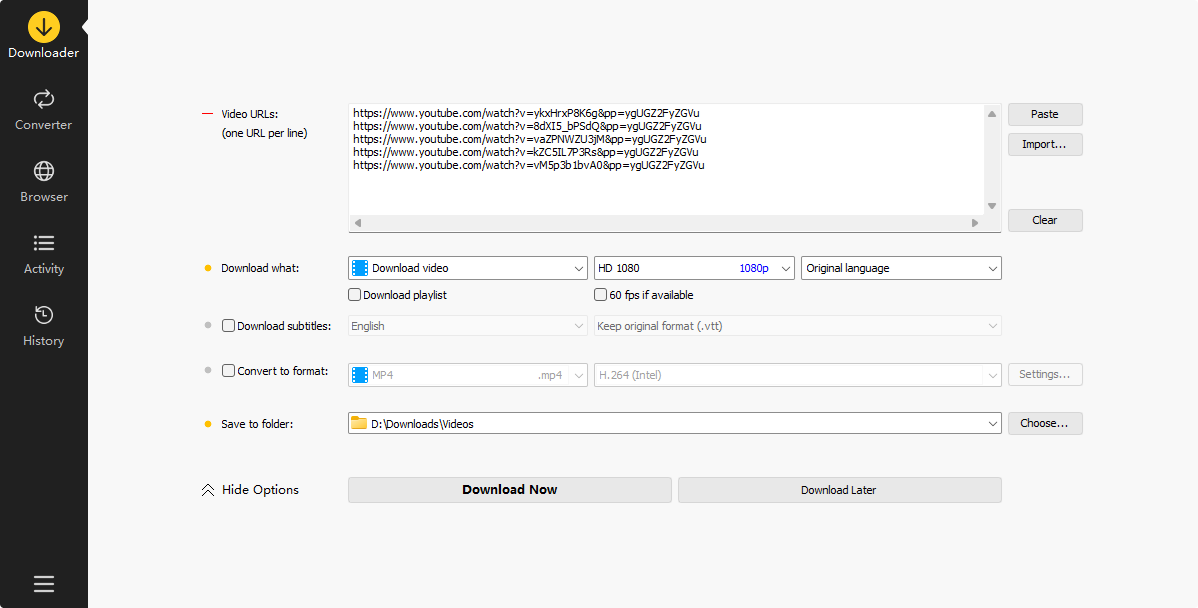Screen dimensions: 1198x608
Task: Enable the Download playlist checkbox
Action: pyautogui.click(x=354, y=295)
